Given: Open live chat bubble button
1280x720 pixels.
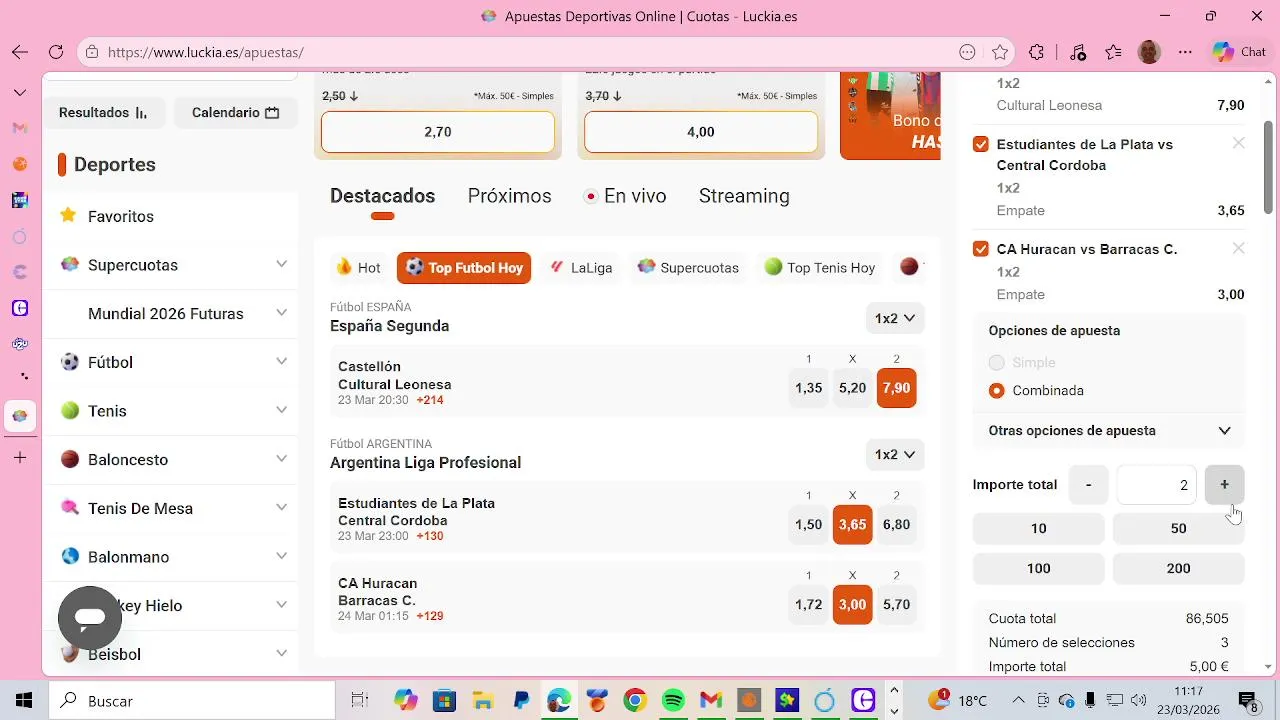Looking at the screenshot, I should 90,618.
